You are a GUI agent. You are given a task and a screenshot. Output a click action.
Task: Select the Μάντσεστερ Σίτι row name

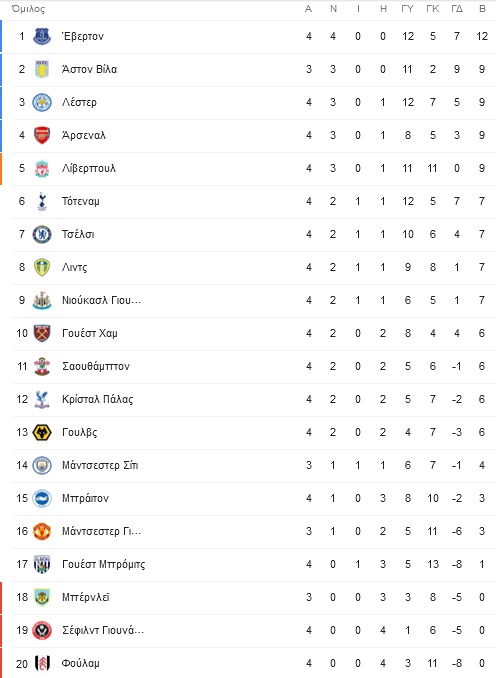(x=100, y=465)
